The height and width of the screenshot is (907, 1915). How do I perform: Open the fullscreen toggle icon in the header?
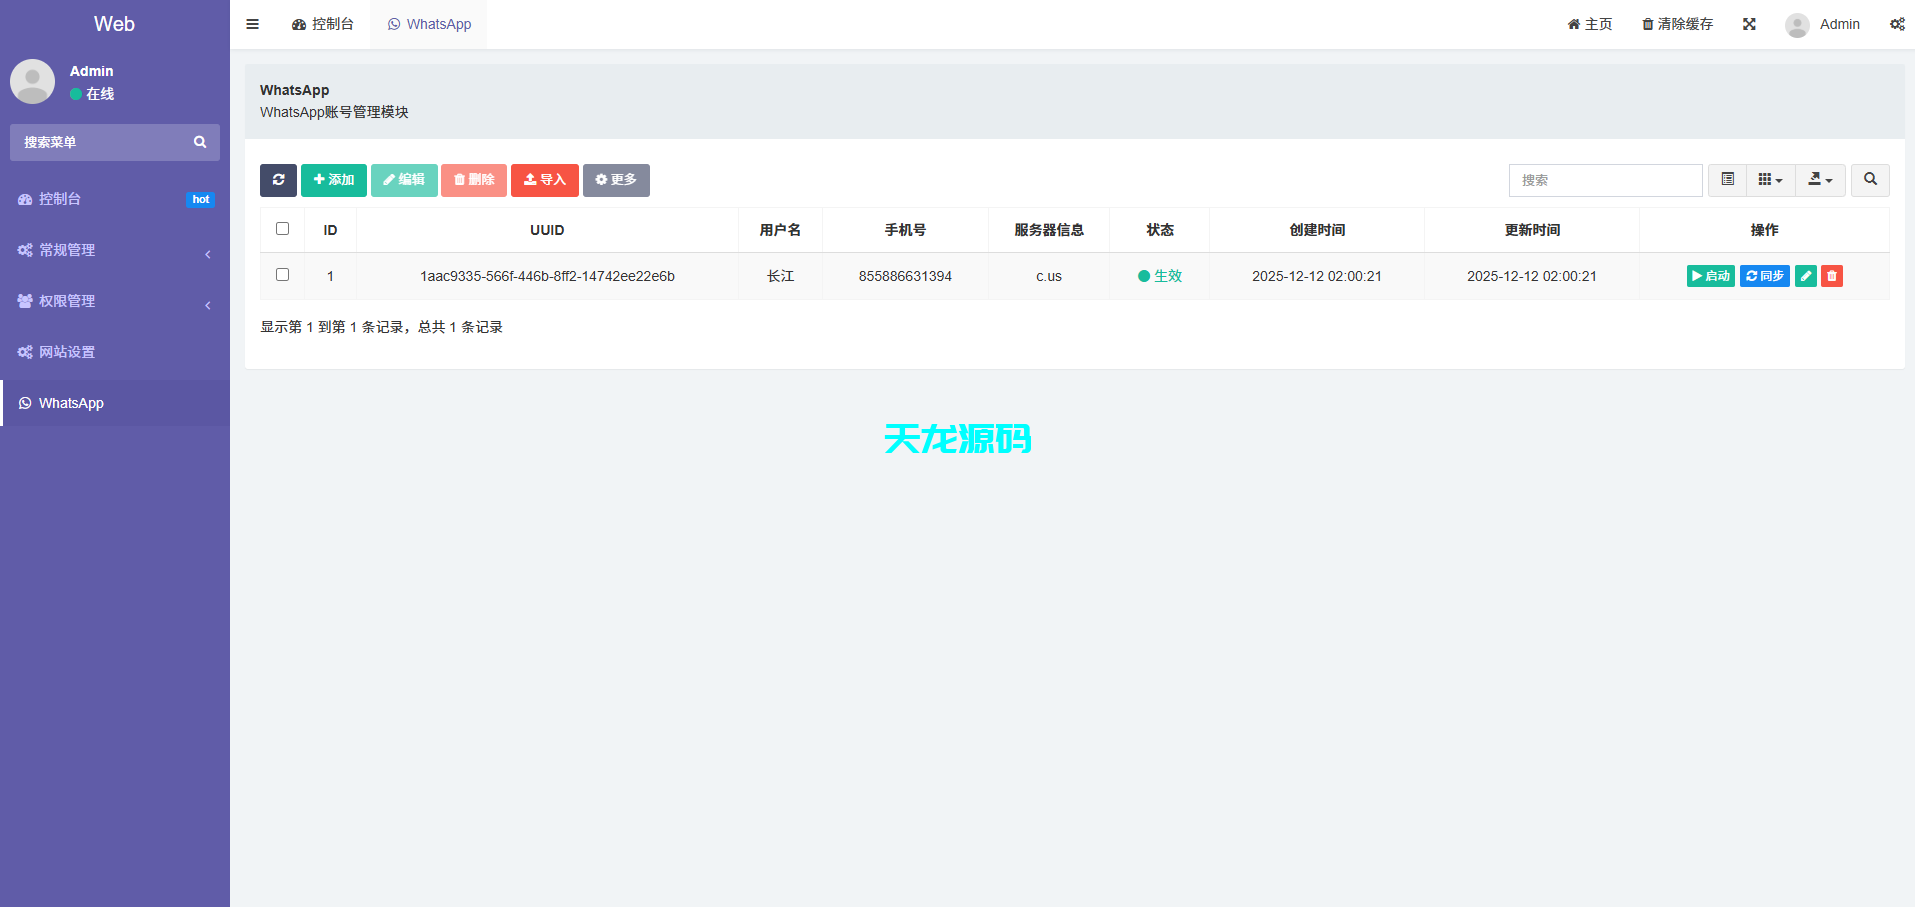pos(1748,23)
